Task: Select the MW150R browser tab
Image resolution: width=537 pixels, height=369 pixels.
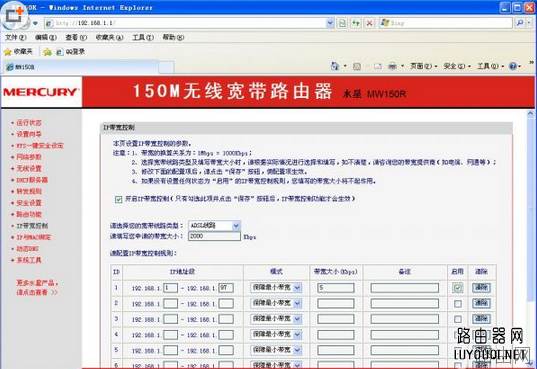Action: tap(80, 67)
